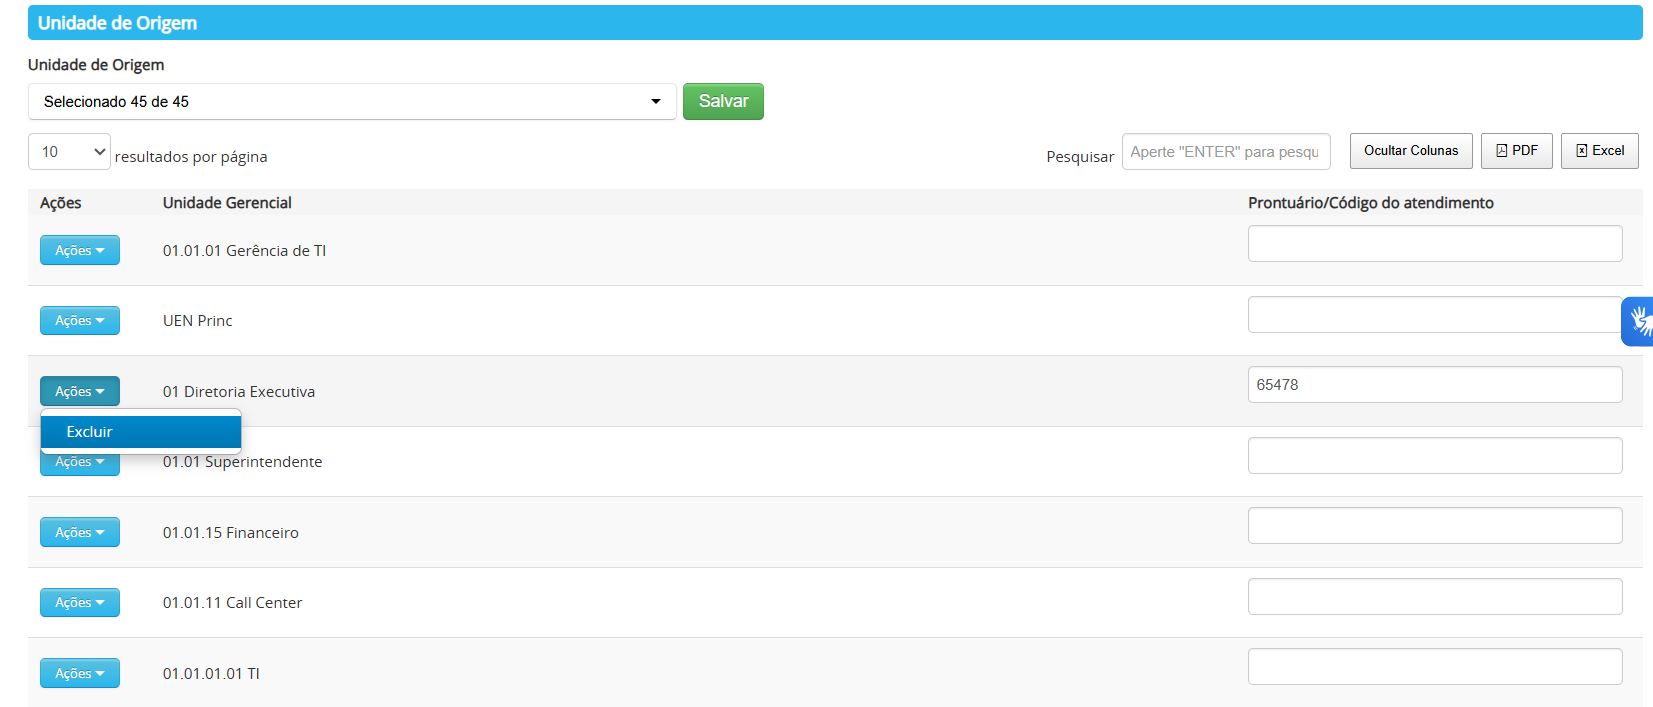Change the results per page dropdown
Screen dimensions: 1653x707
click(x=69, y=152)
